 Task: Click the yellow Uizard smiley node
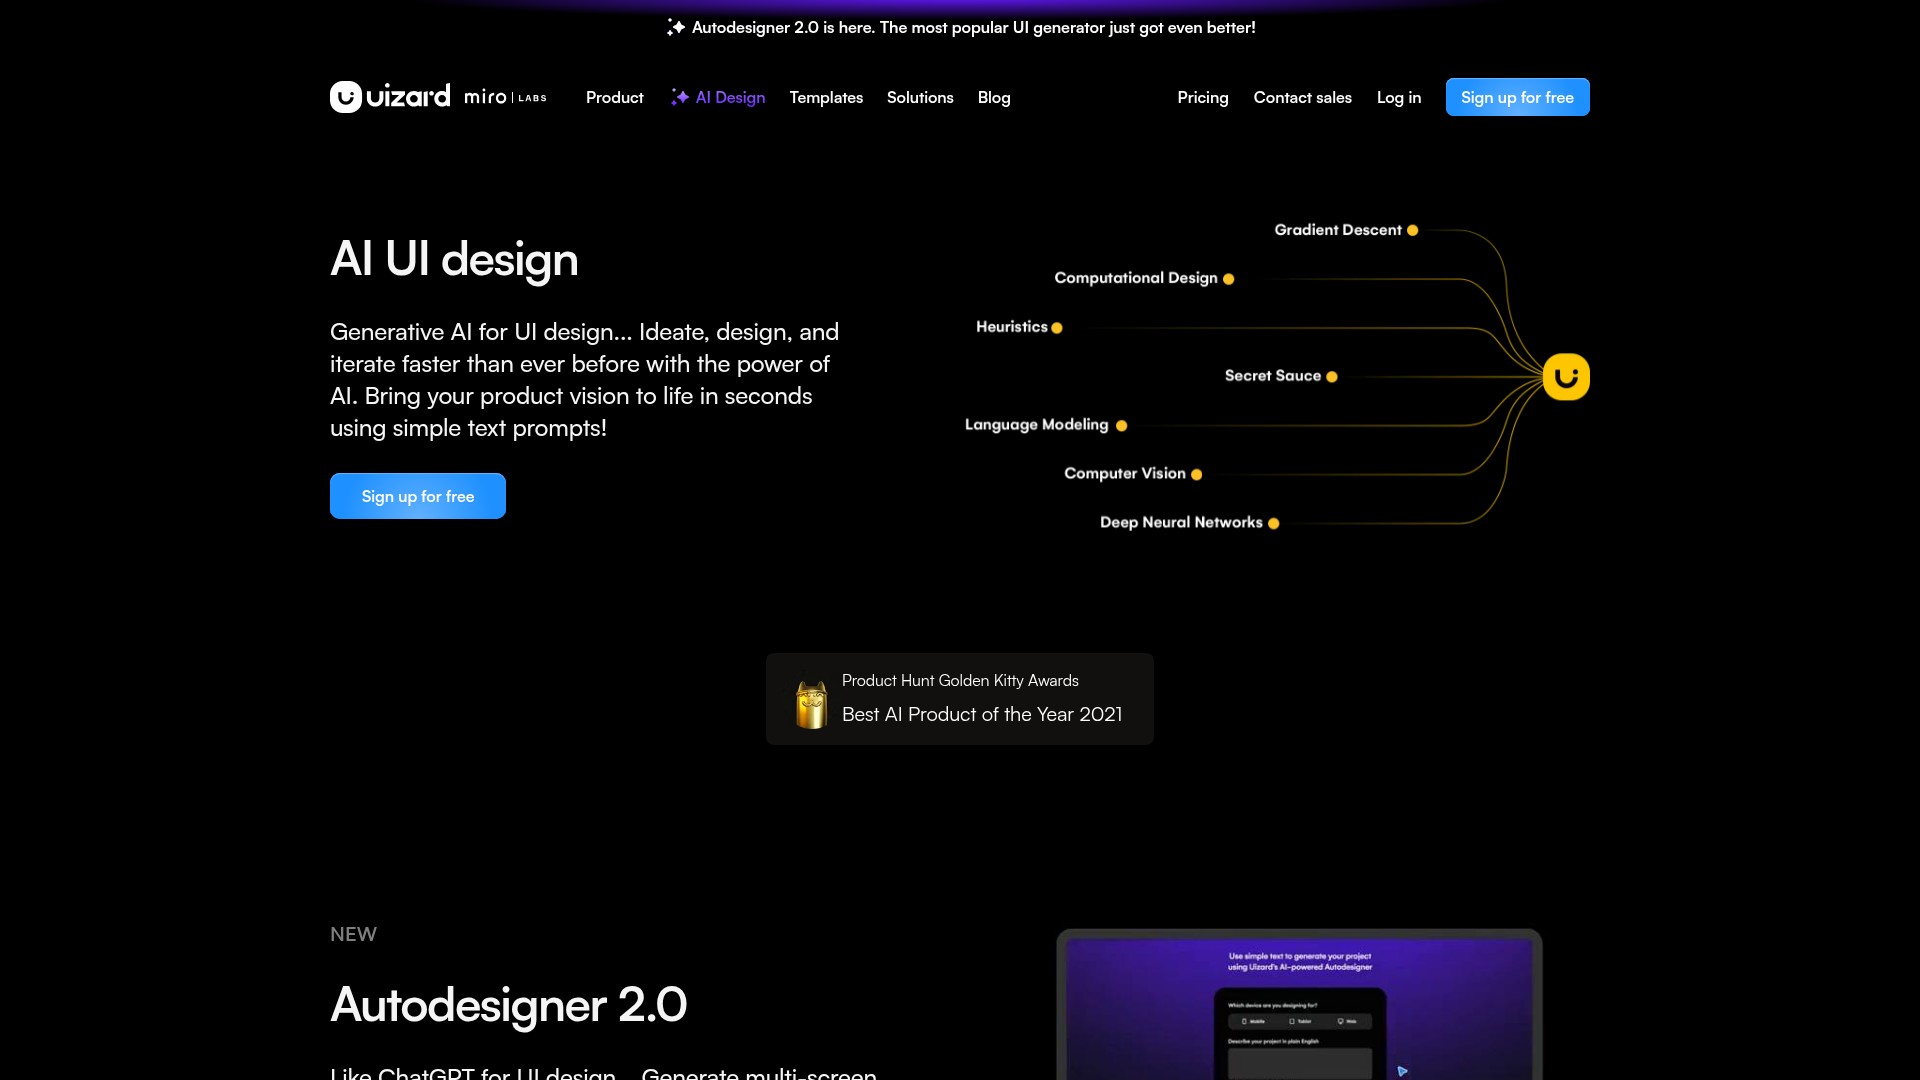pyautogui.click(x=1566, y=377)
